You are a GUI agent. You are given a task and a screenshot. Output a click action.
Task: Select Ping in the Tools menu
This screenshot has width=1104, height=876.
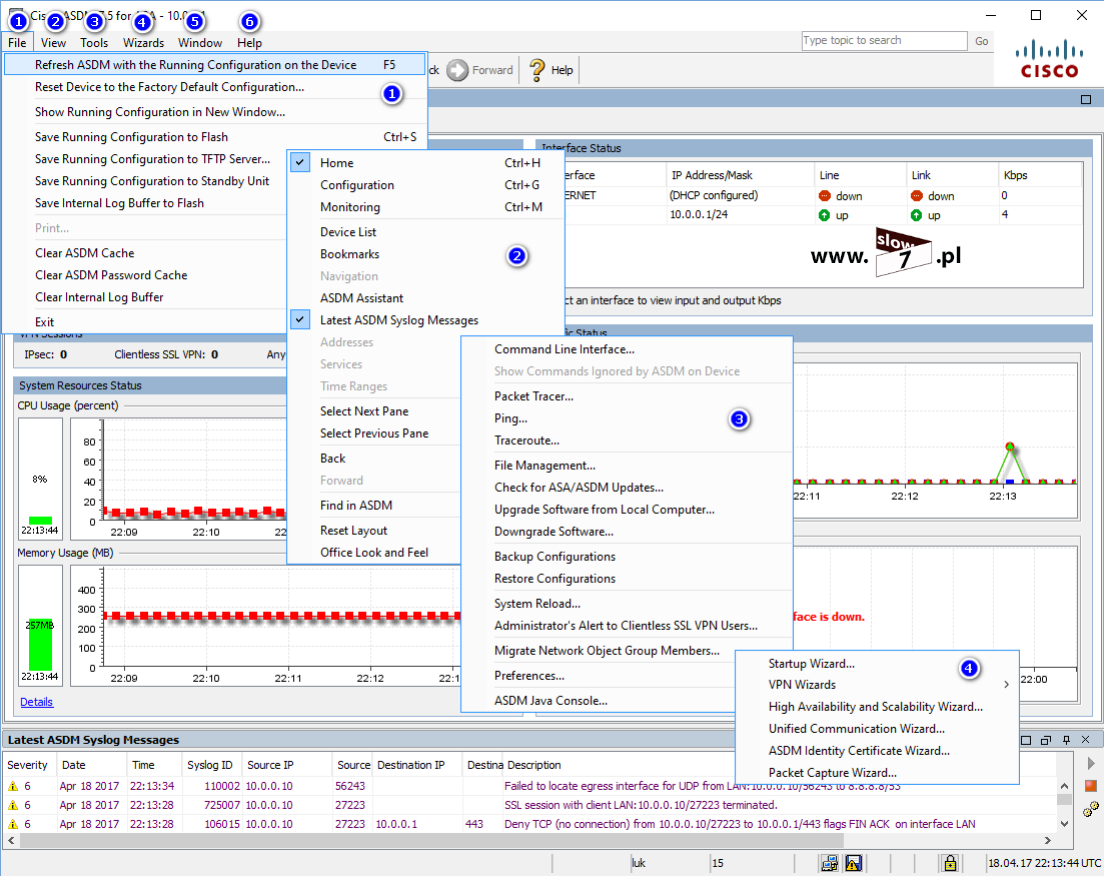tap(627, 418)
